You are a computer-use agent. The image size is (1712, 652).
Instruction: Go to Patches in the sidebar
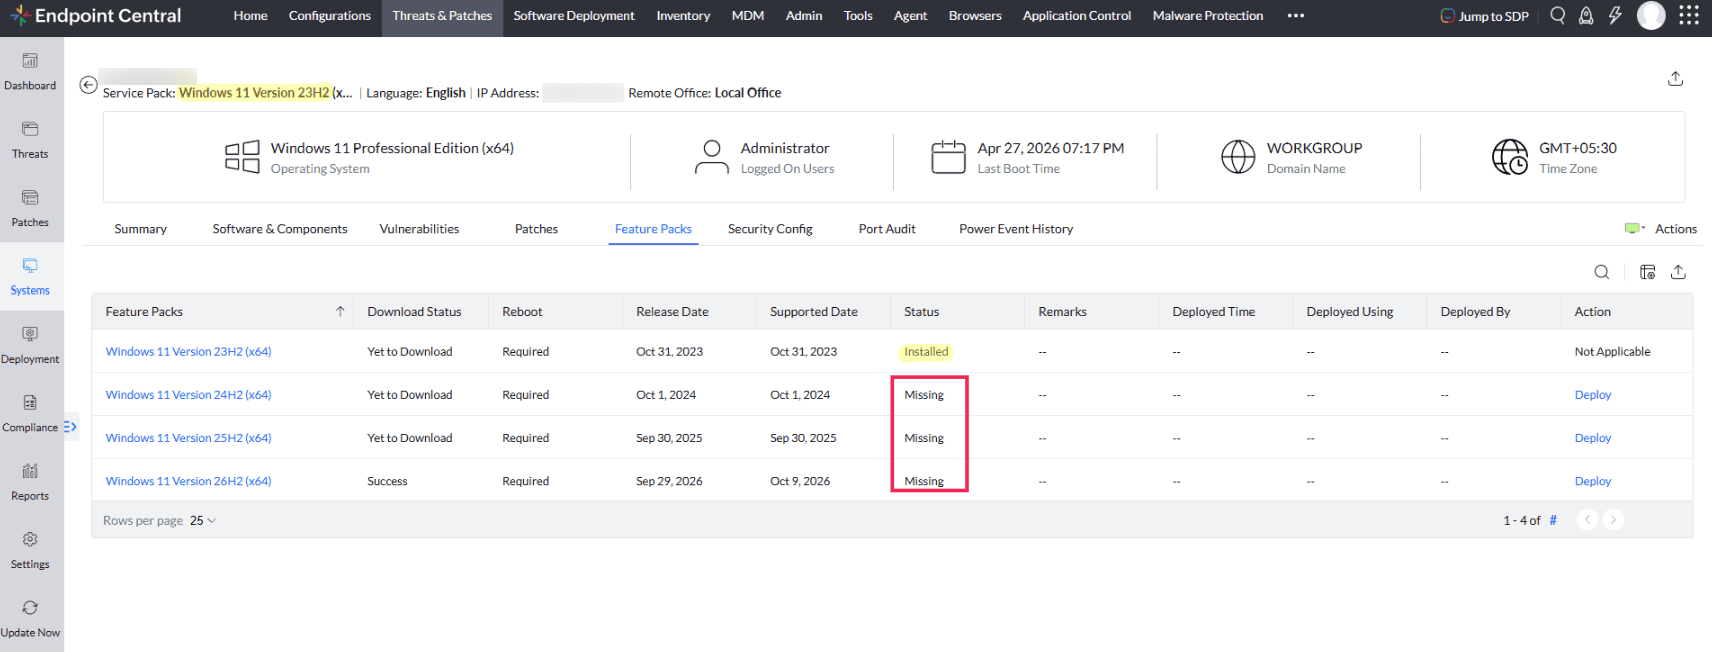point(30,208)
